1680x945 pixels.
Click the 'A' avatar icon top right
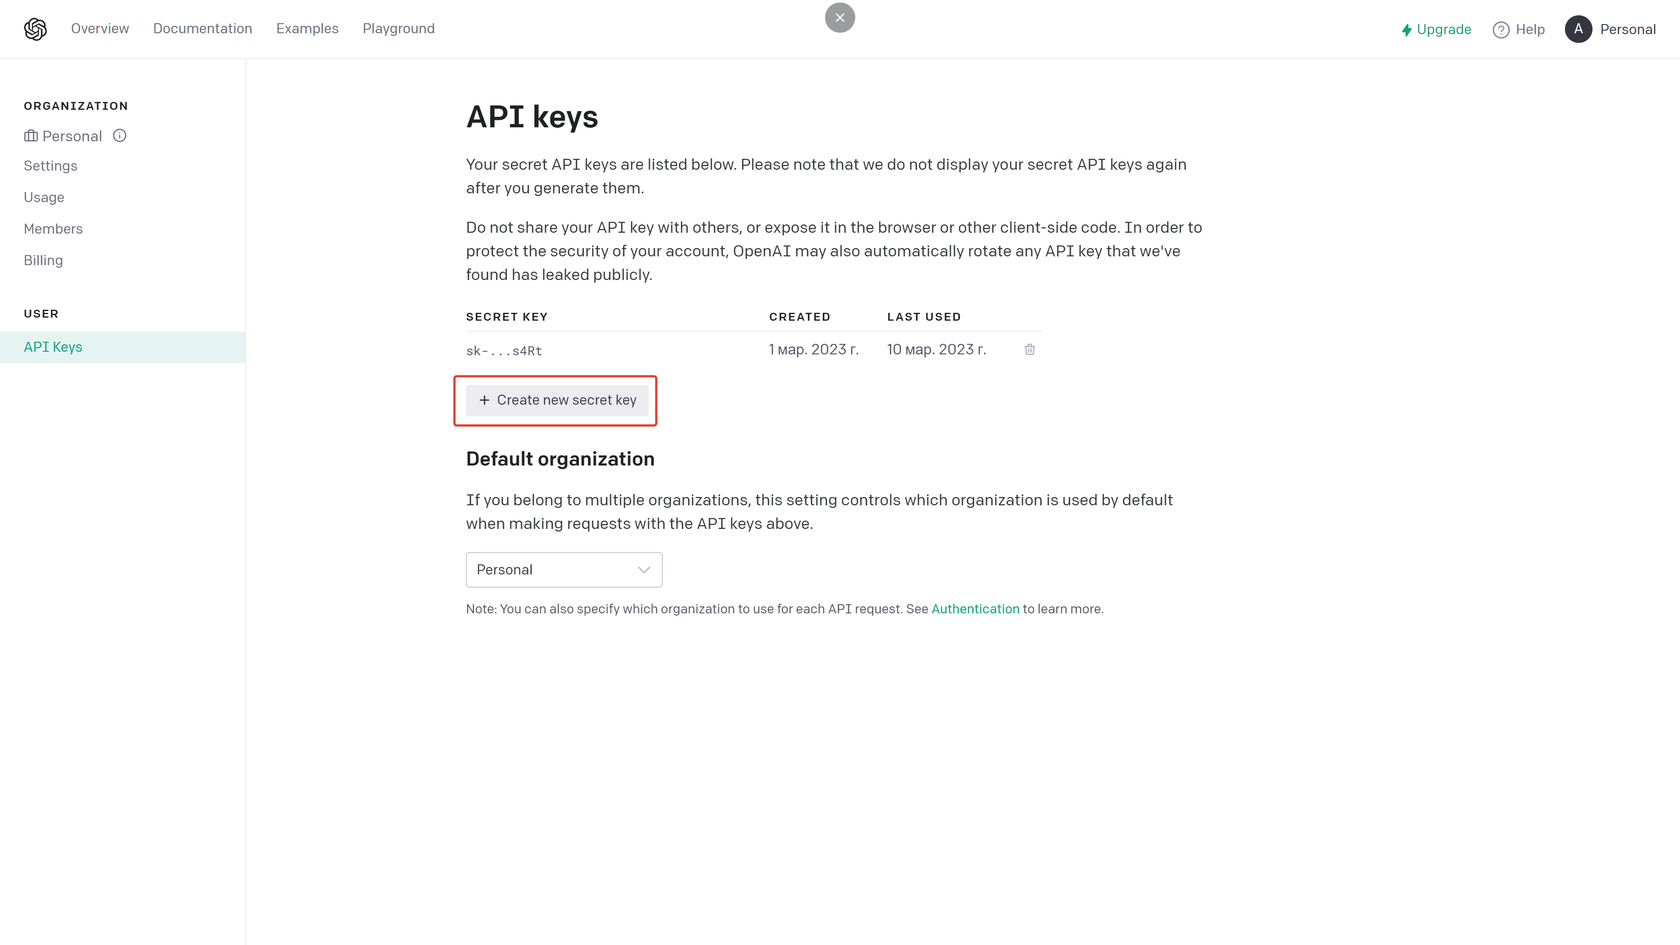[1578, 29]
